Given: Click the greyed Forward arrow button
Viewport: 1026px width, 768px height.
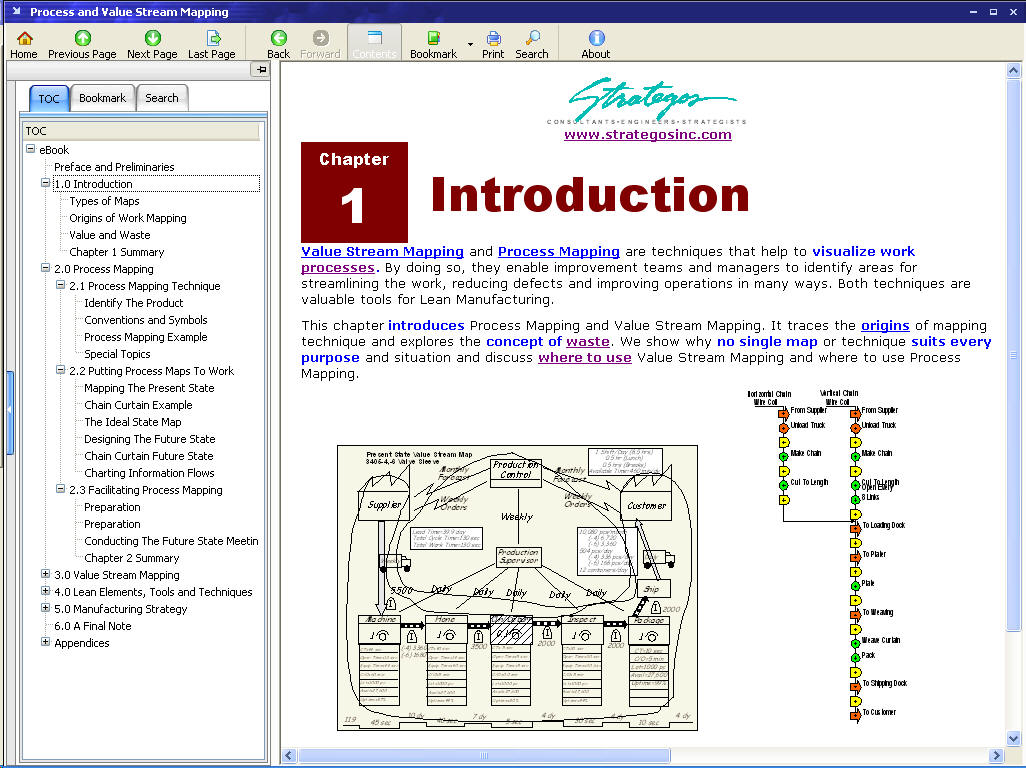Looking at the screenshot, I should pyautogui.click(x=320, y=44).
